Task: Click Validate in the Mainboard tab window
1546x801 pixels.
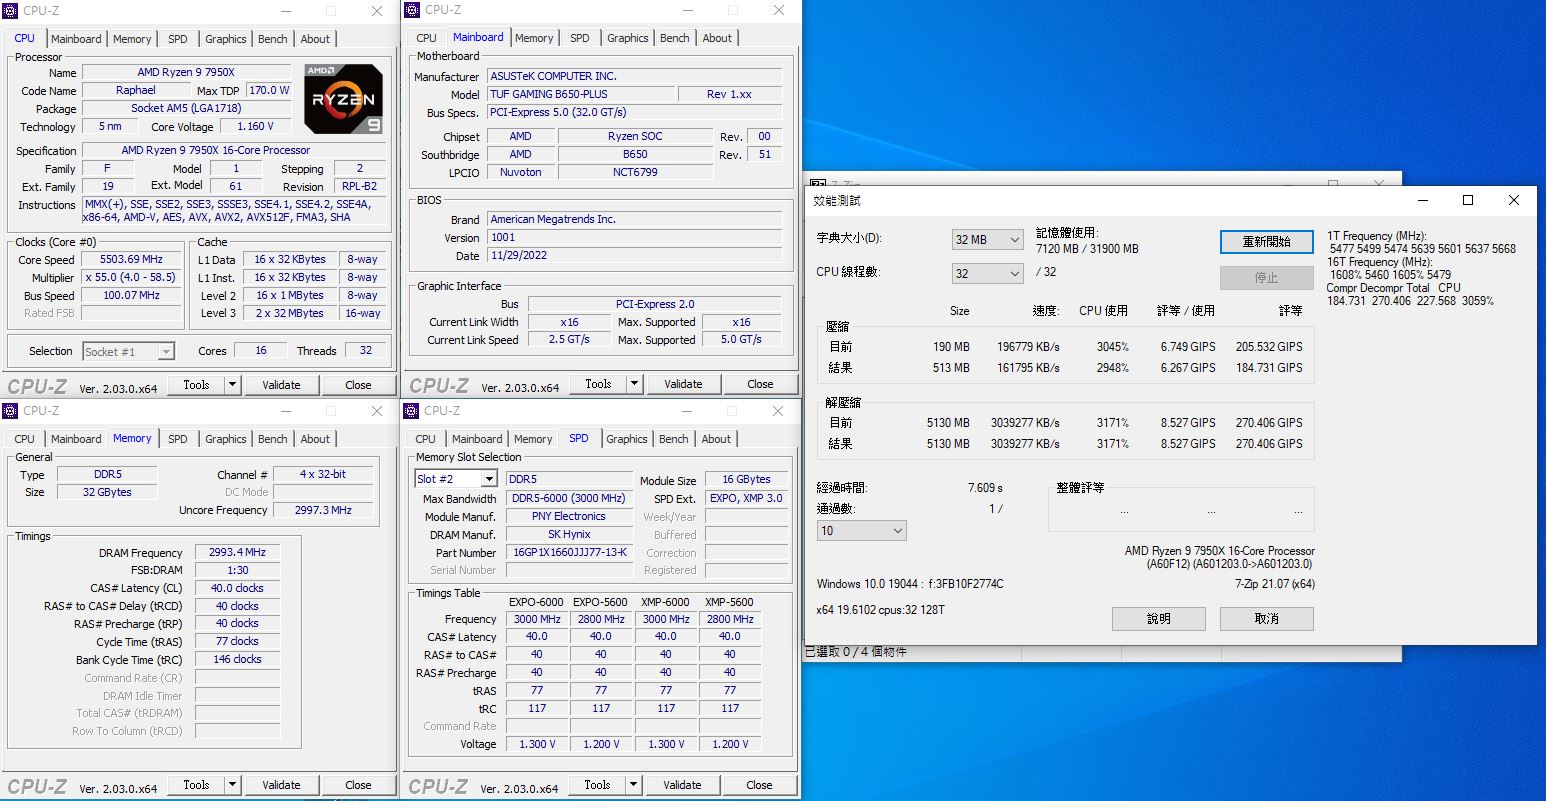Action: tap(683, 384)
